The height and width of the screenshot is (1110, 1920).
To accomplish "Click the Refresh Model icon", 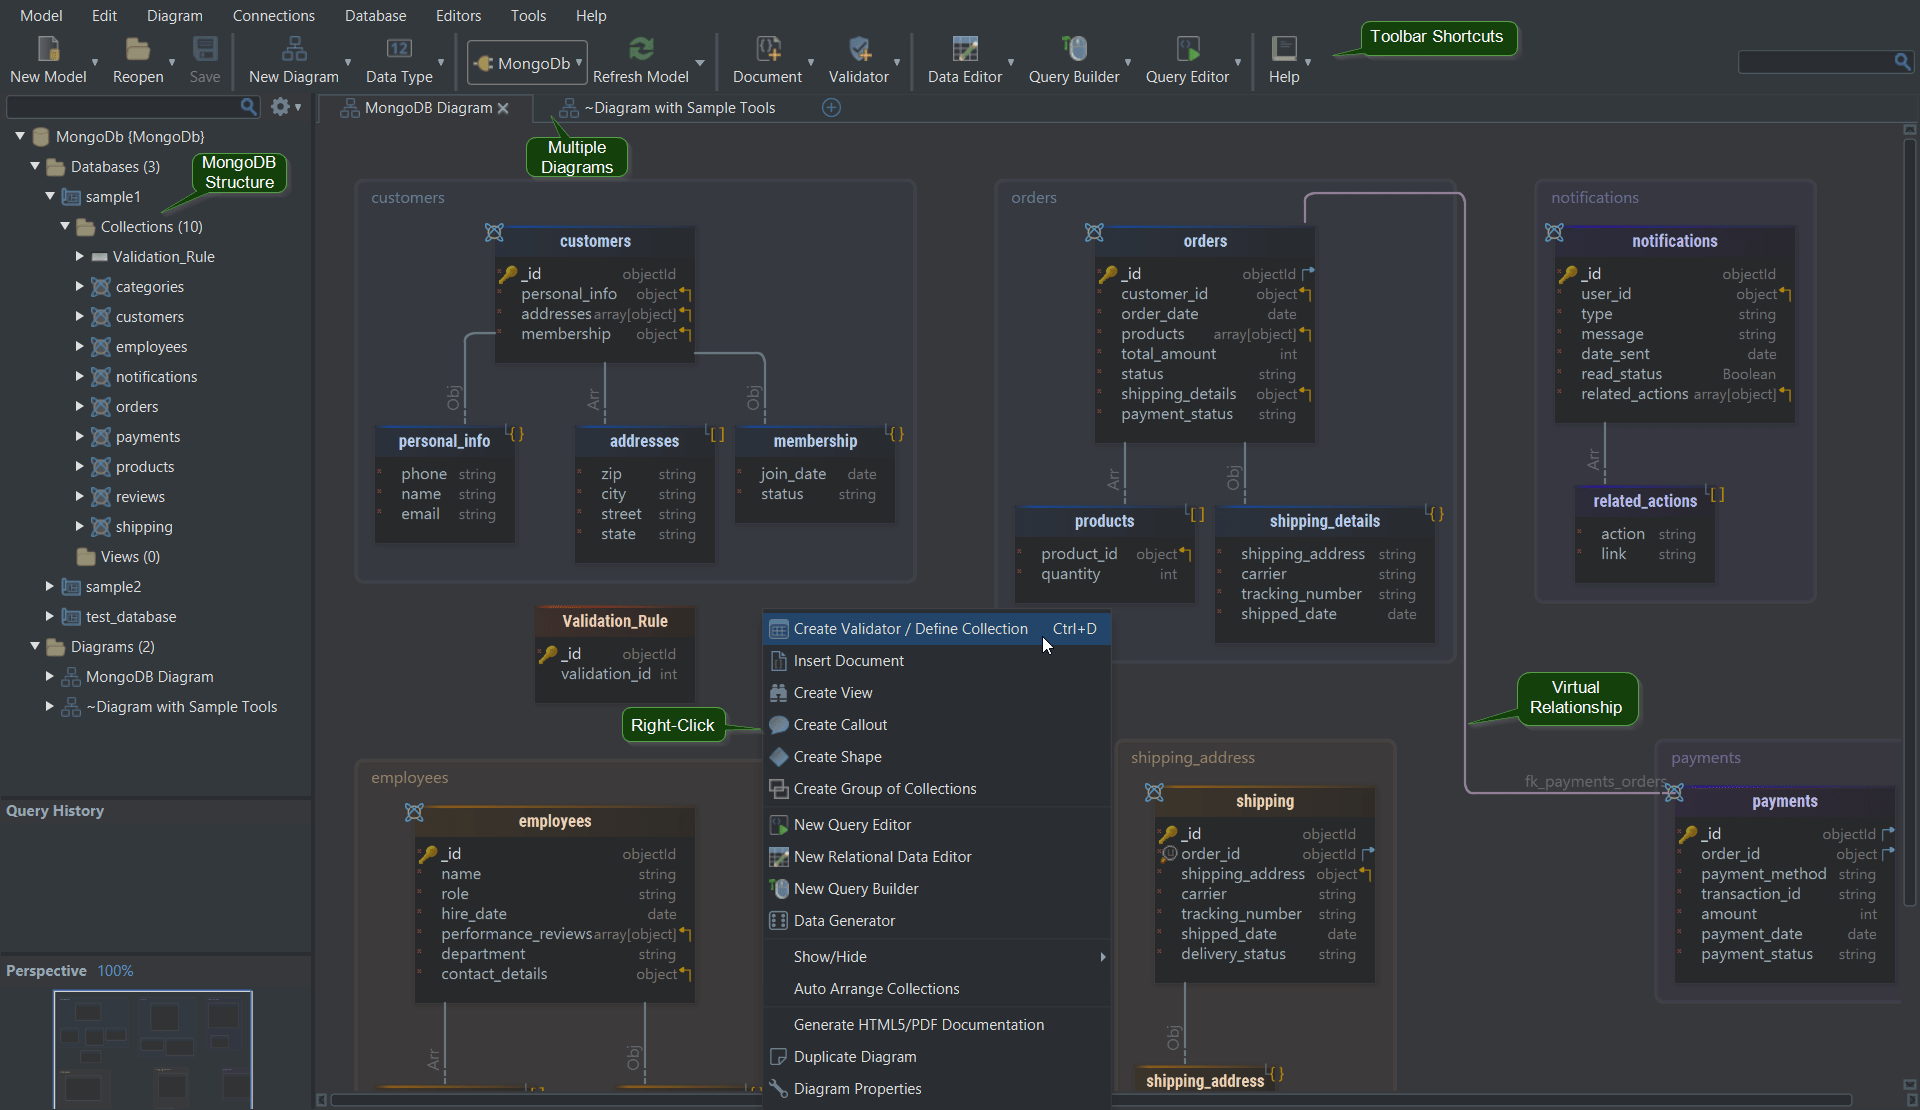I will click(x=640, y=50).
